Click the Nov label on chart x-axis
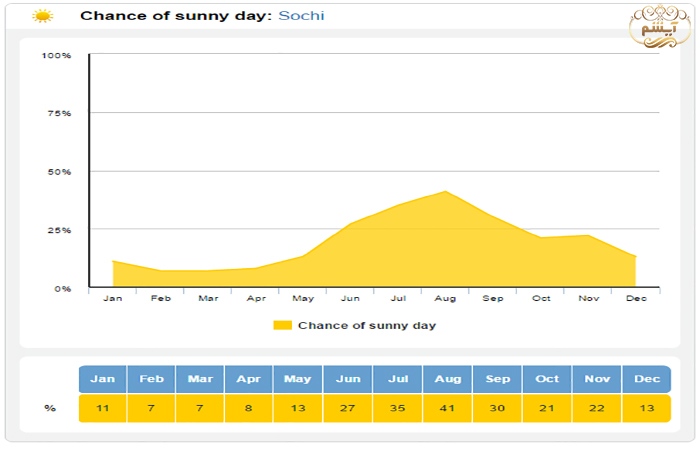The height and width of the screenshot is (450, 700). click(589, 298)
